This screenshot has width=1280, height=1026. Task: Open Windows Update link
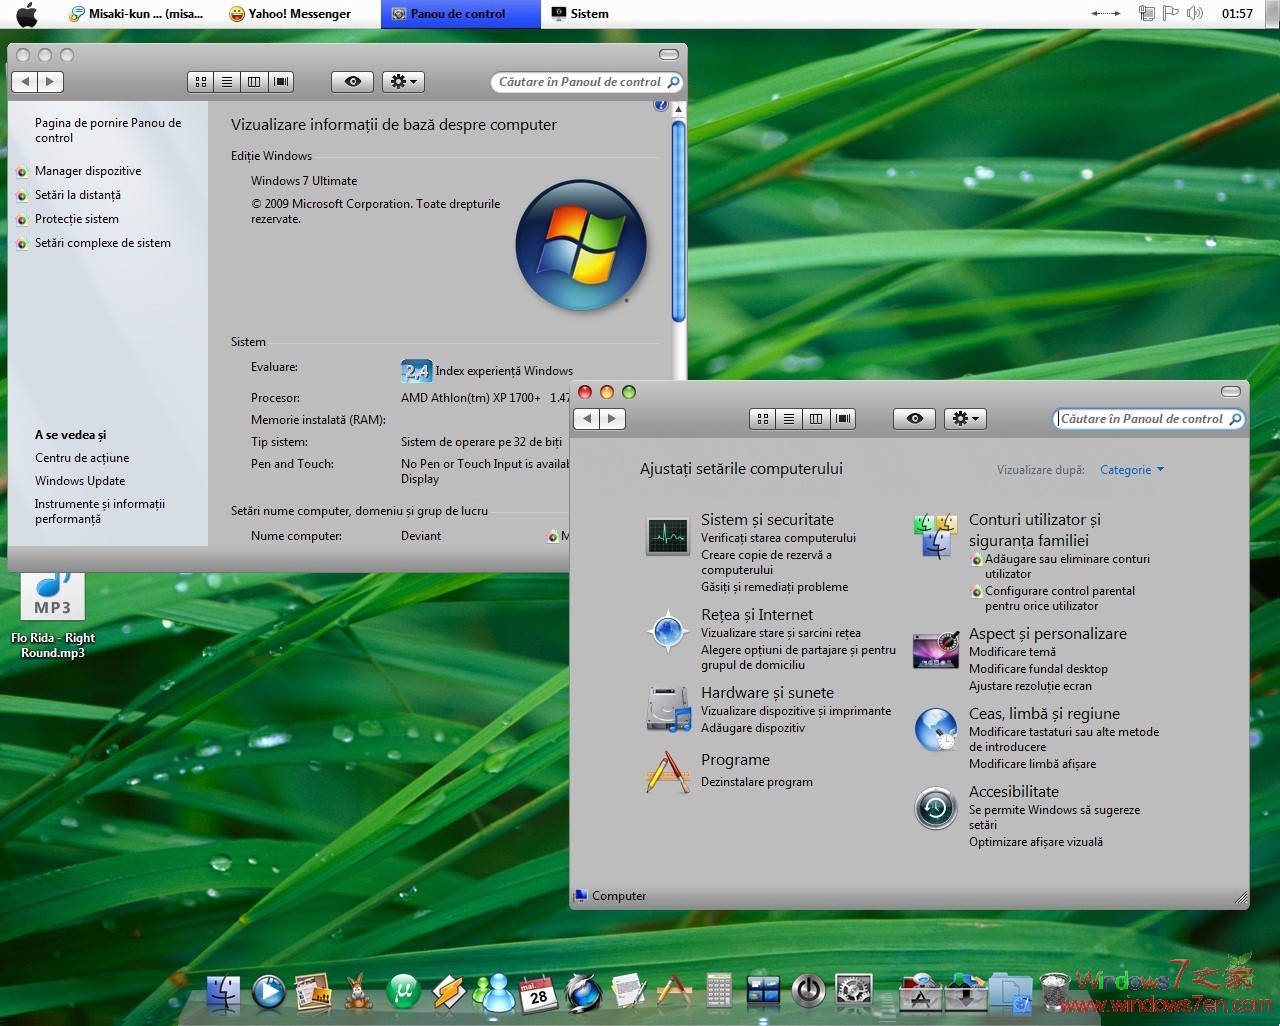pyautogui.click(x=80, y=481)
